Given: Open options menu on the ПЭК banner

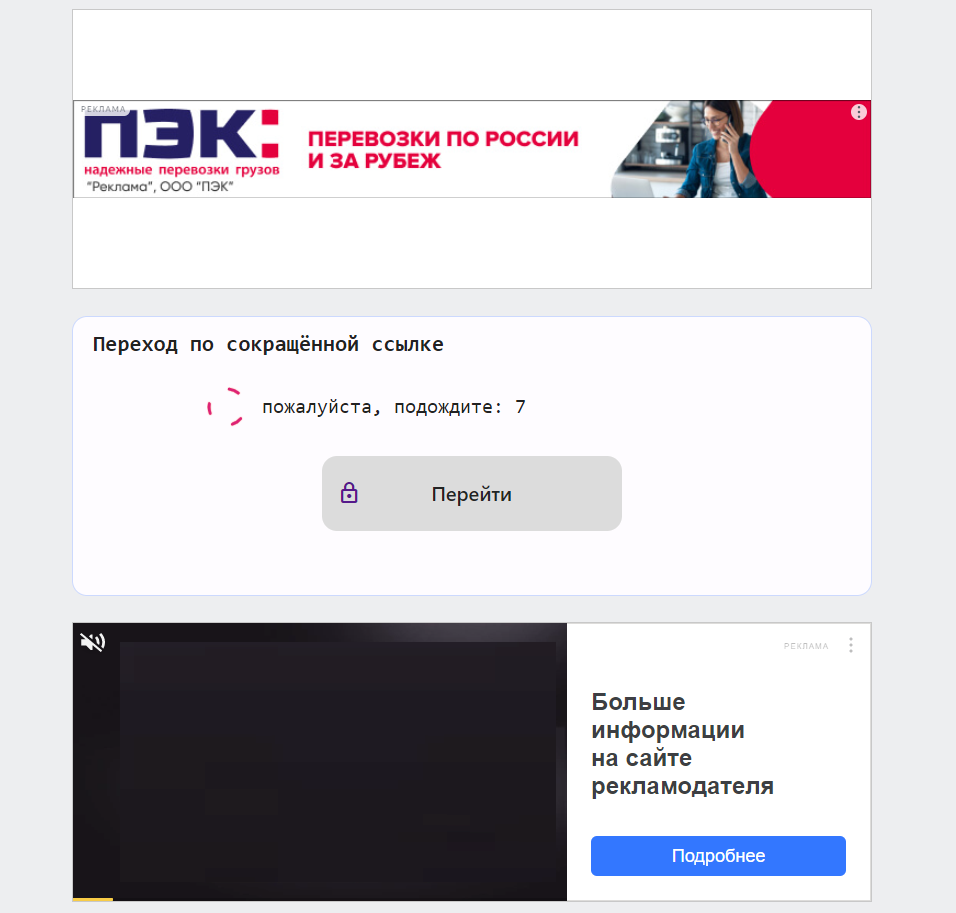Looking at the screenshot, I should tap(858, 112).
